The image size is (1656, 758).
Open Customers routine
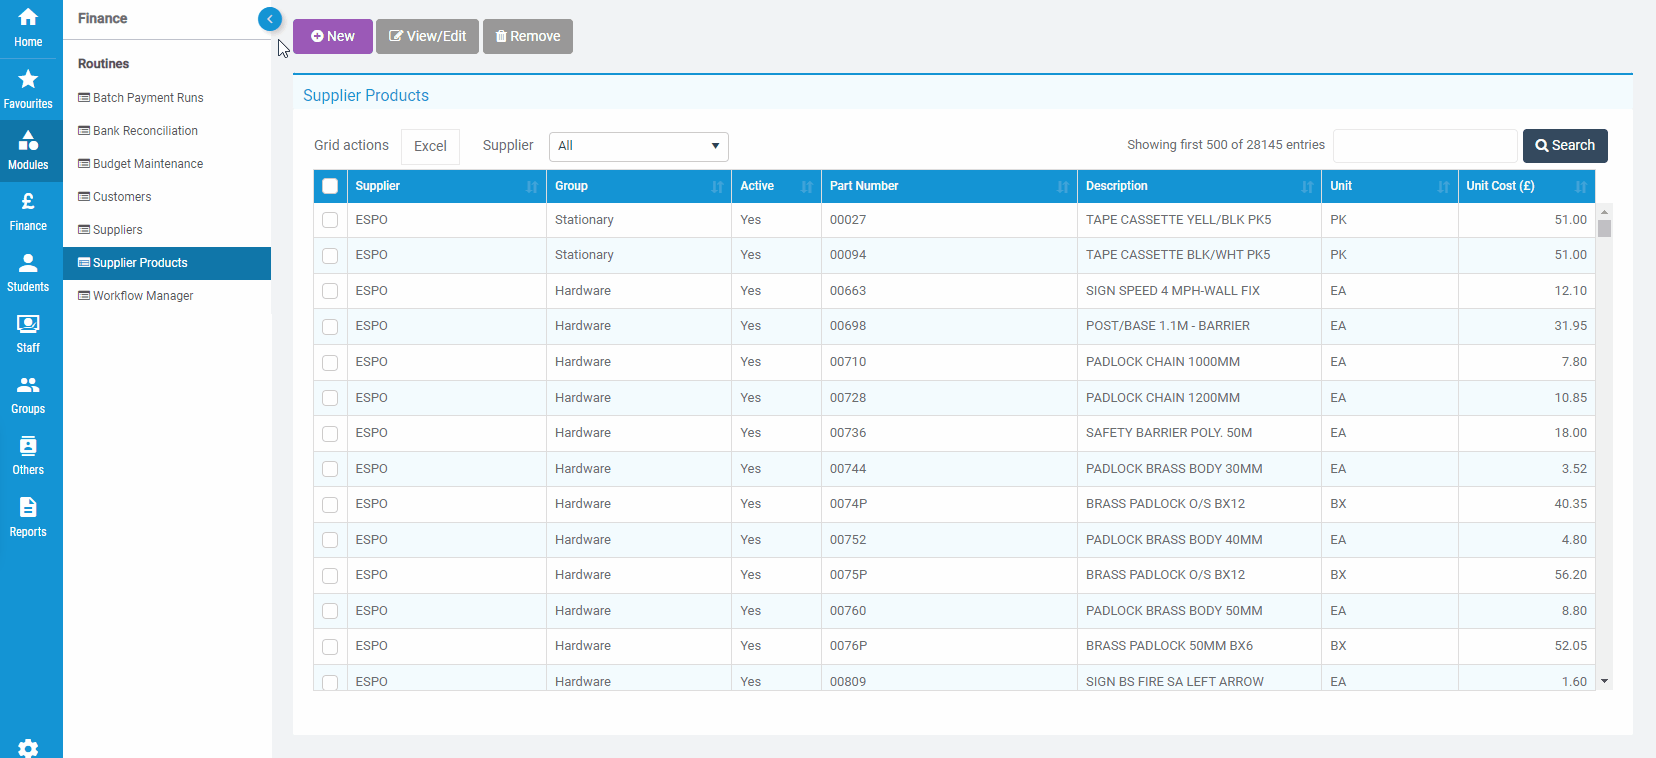point(166,197)
